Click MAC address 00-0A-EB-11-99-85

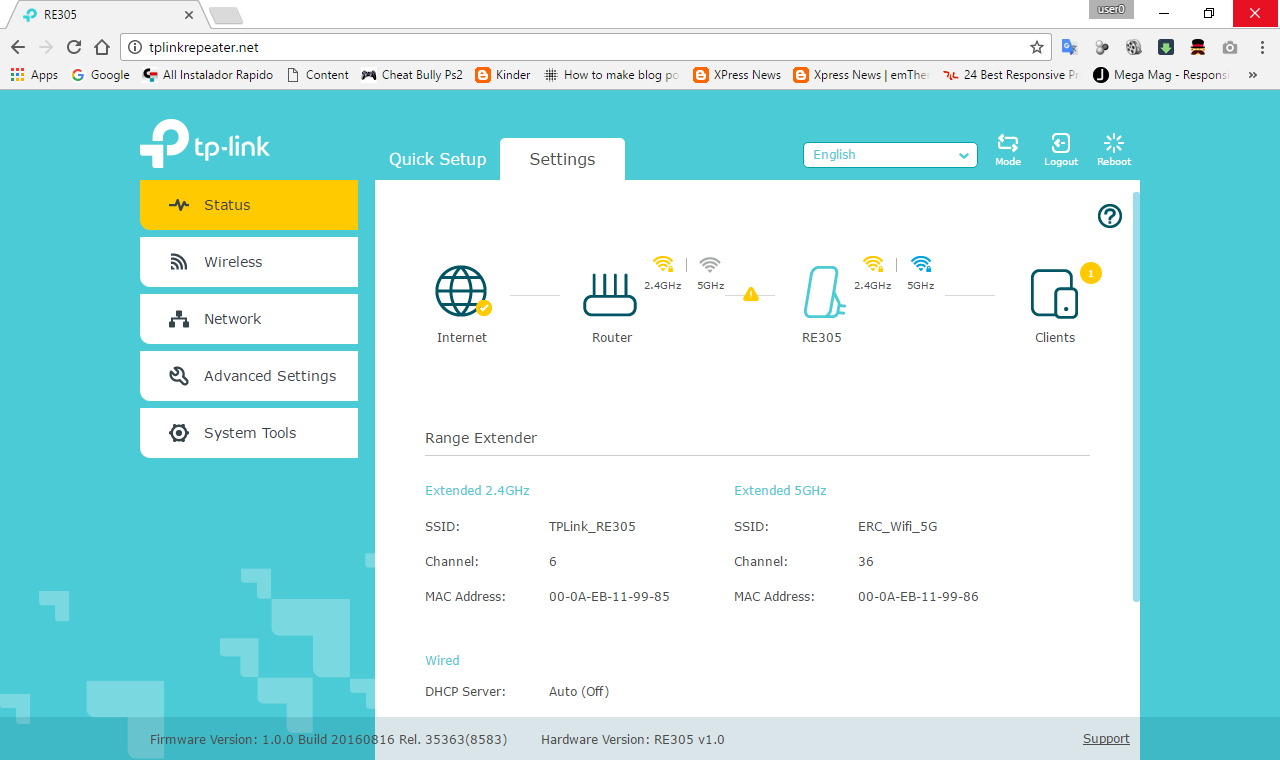(609, 596)
